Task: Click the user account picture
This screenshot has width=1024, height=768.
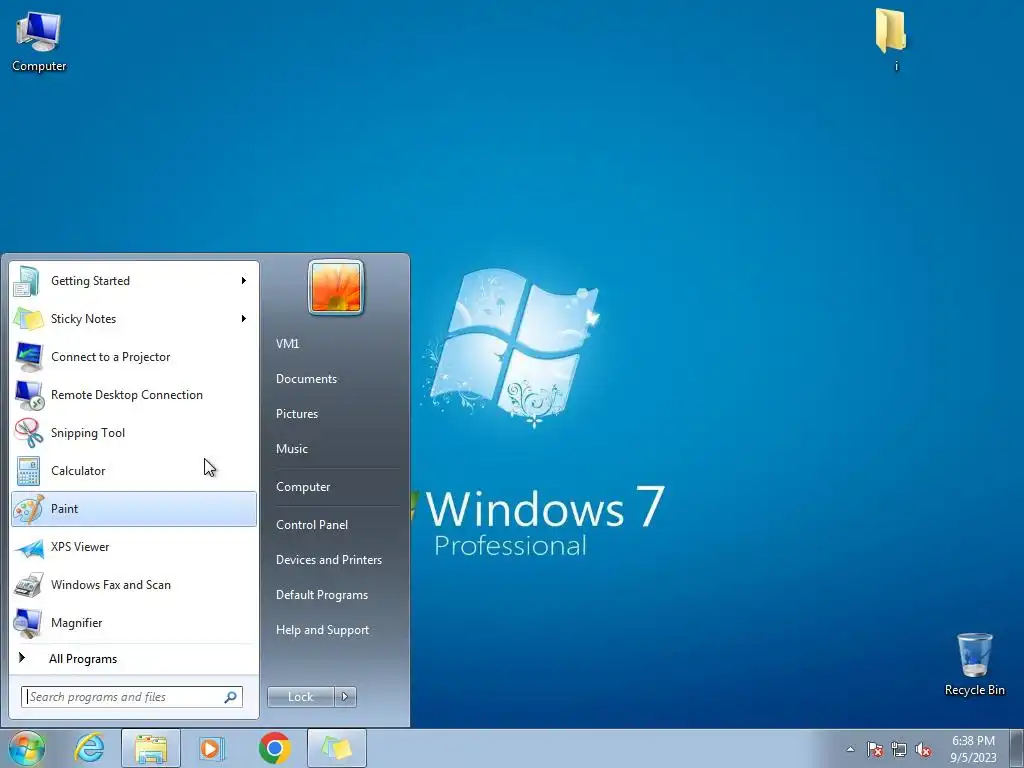Action: (336, 287)
